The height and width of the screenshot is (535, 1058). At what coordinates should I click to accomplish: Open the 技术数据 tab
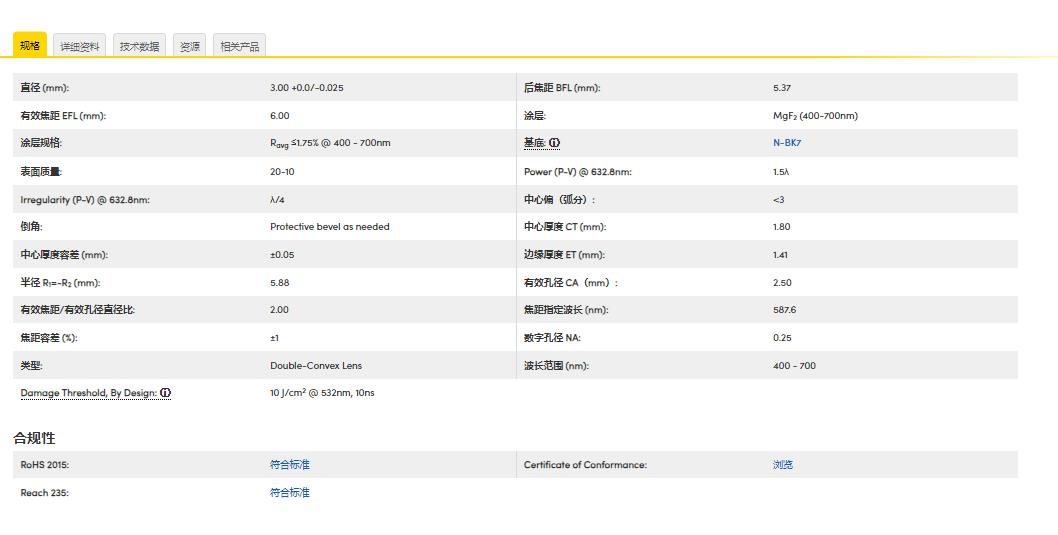(140, 46)
